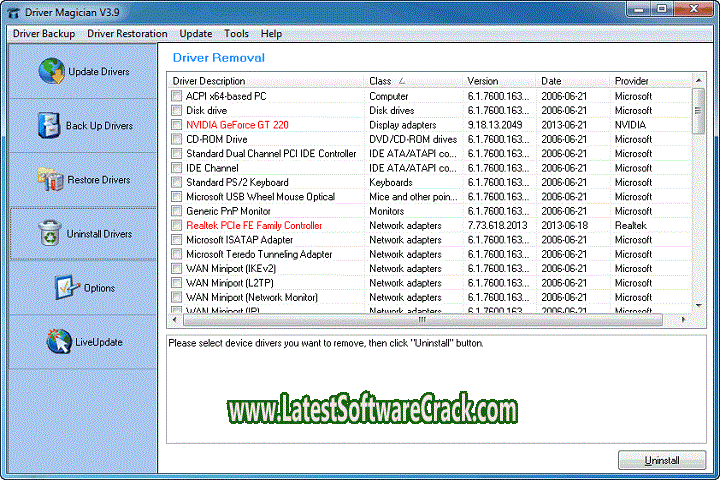Tick the Realtek PCIe FE Family Controller checkbox
The width and height of the screenshot is (720, 480).
(x=177, y=226)
